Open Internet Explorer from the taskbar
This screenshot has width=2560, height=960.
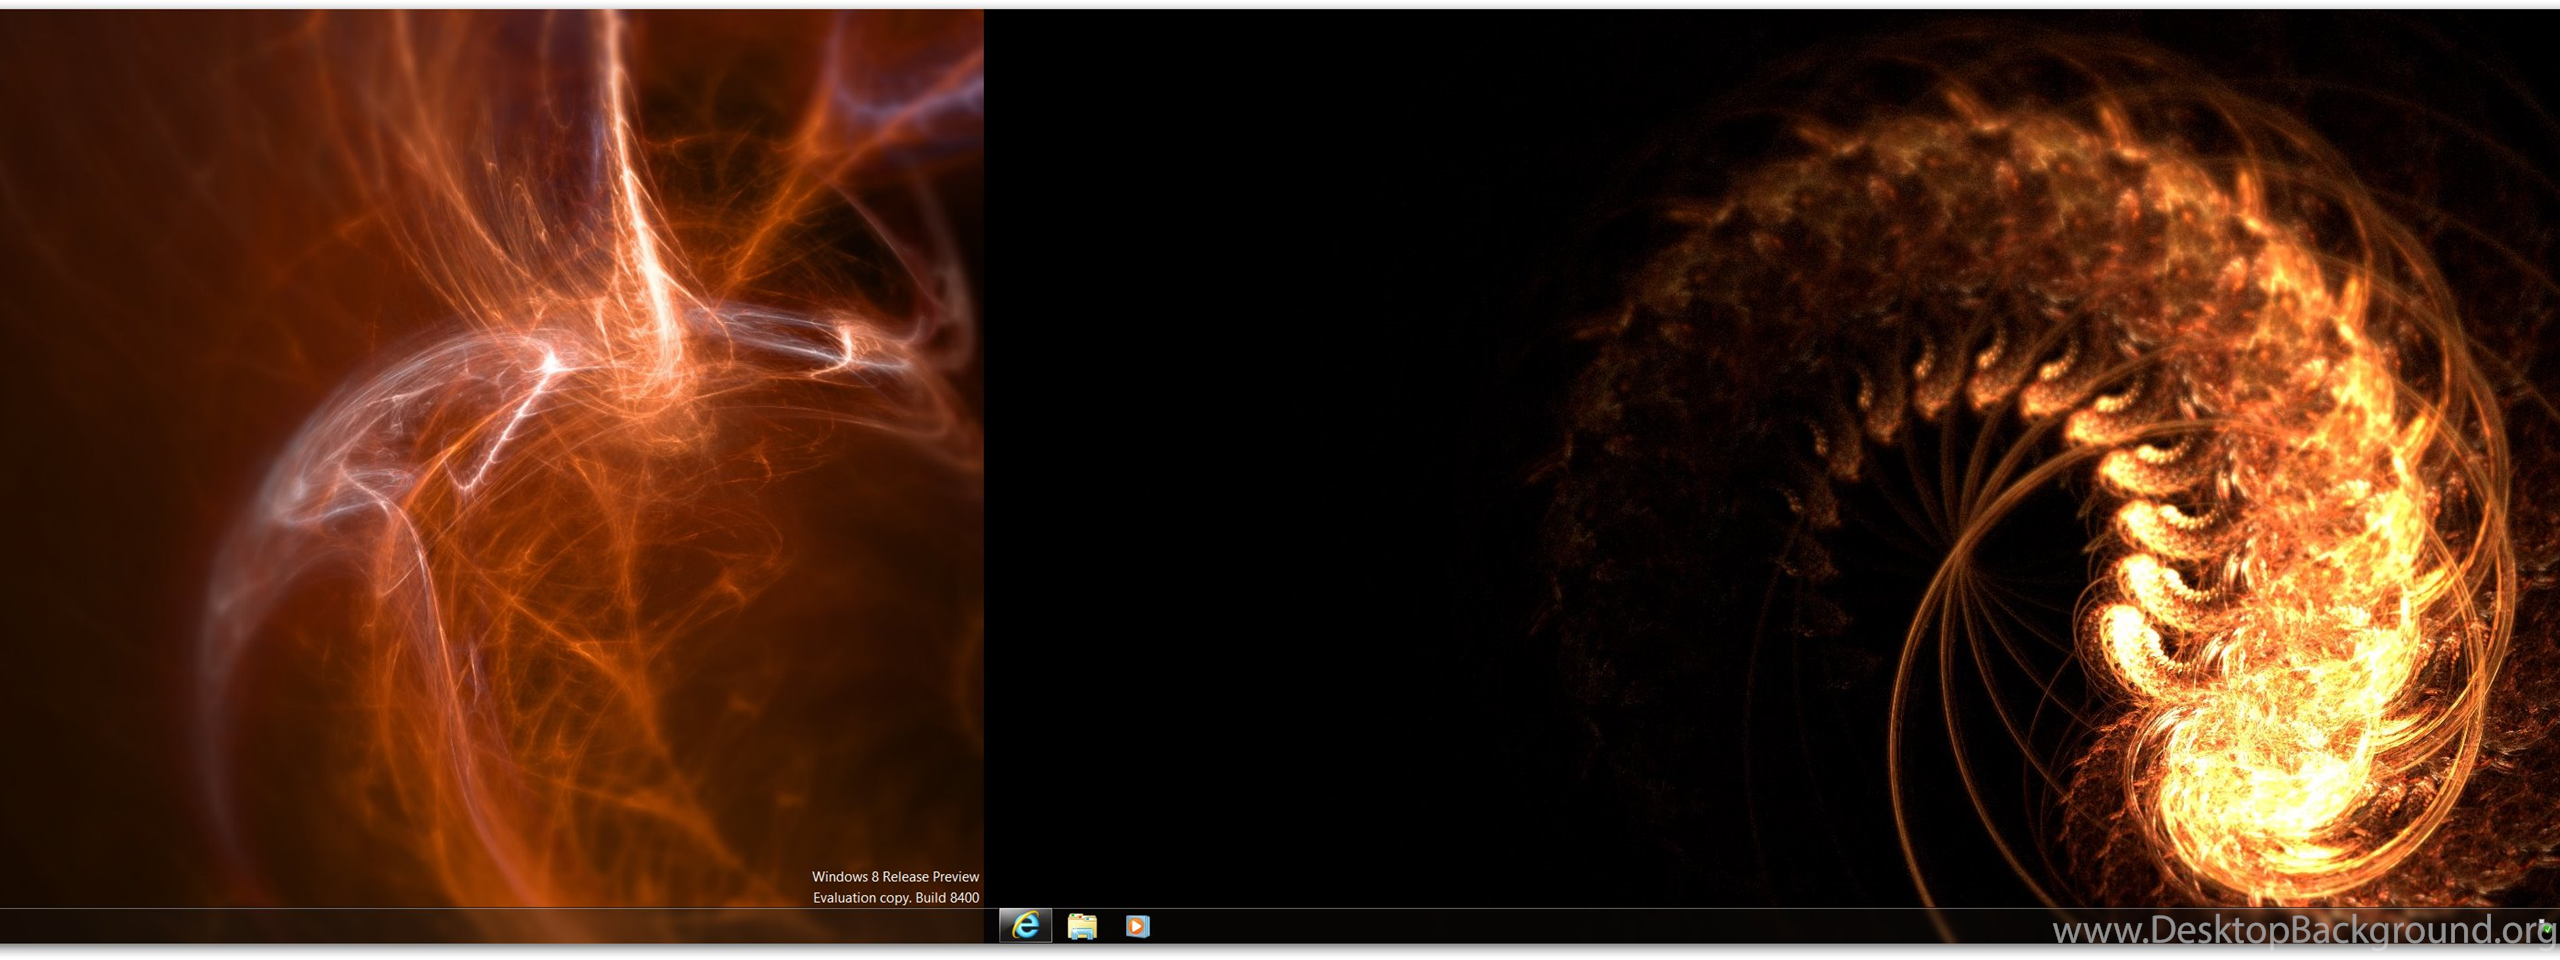pos(1025,926)
